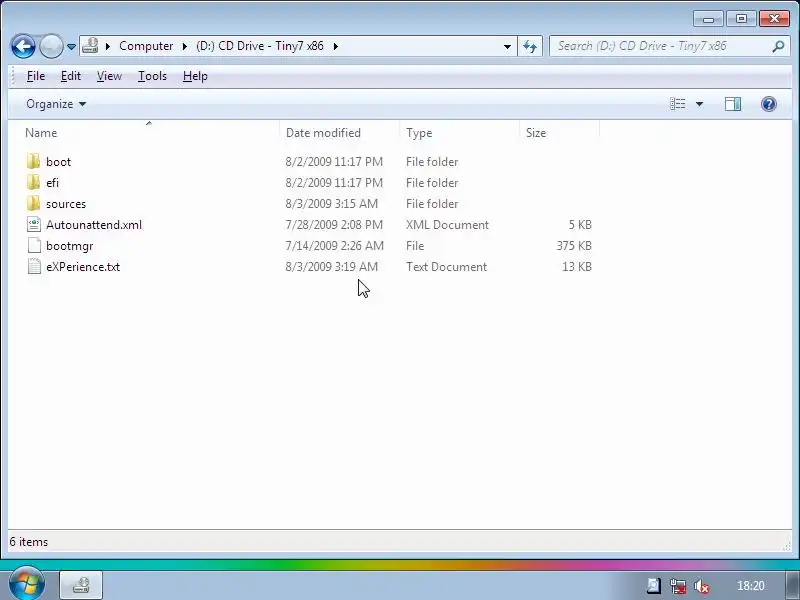Open the view options dropdown arrow
Viewport: 800px width, 600px height.
click(699, 104)
